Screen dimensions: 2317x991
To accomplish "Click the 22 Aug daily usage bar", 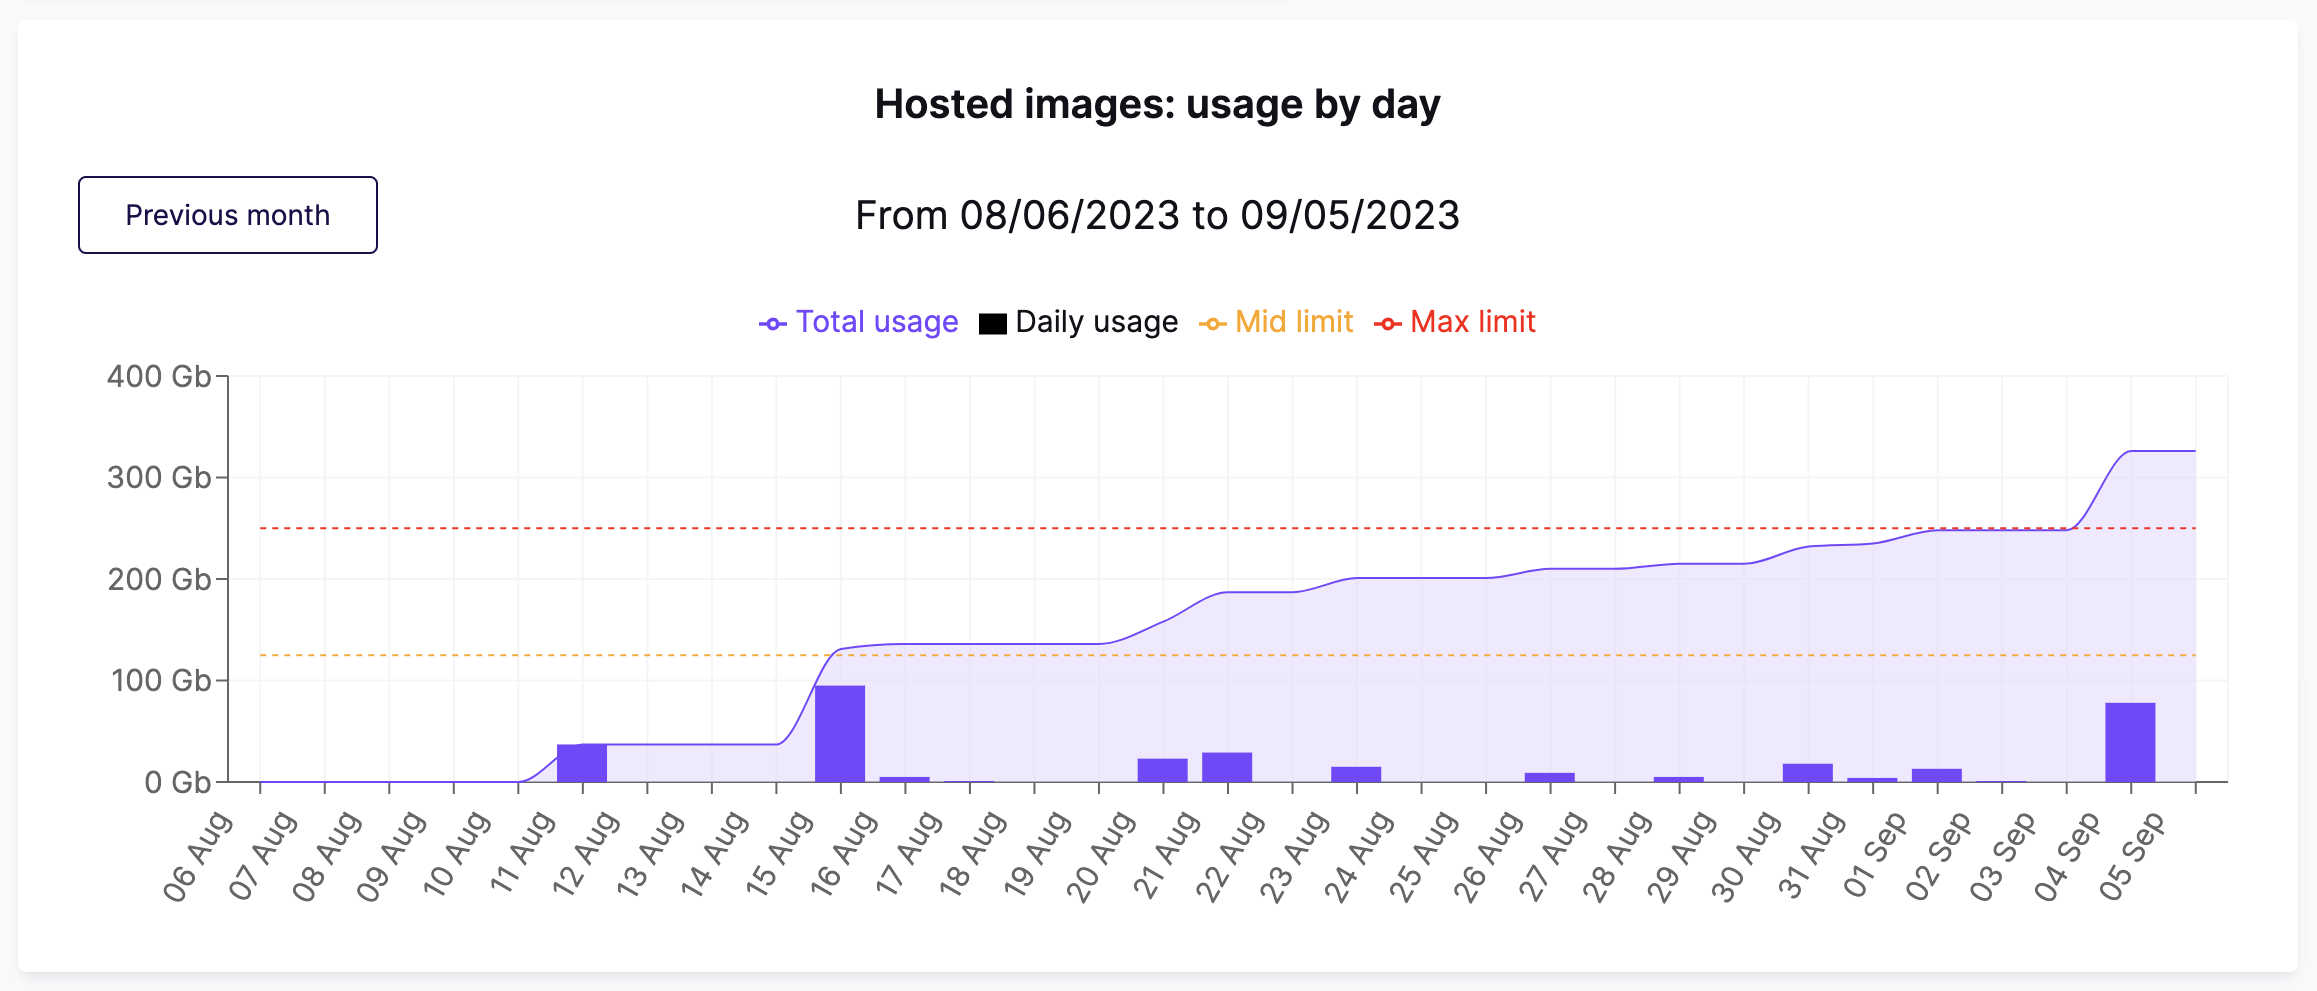I will (1227, 767).
